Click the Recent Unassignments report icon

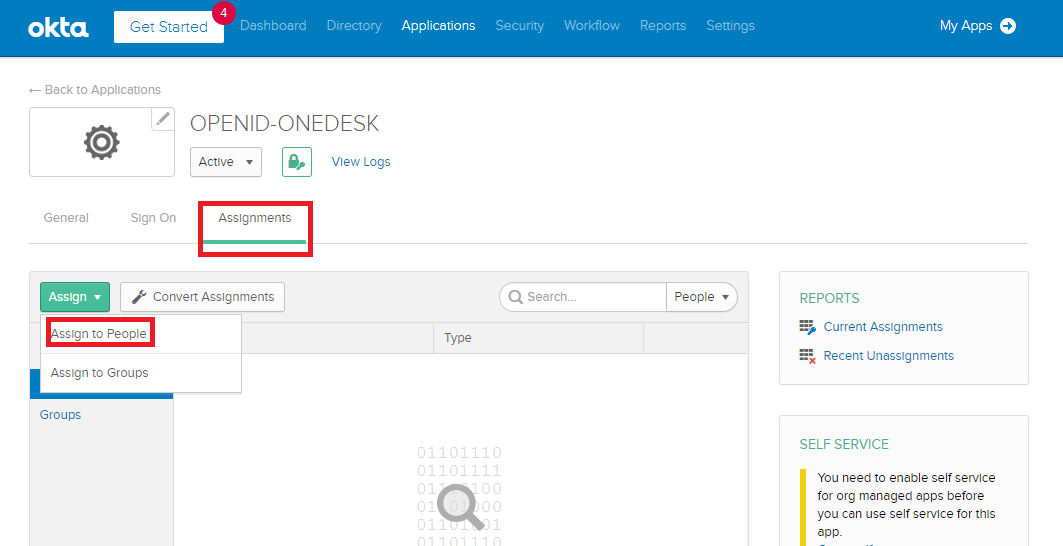807,356
